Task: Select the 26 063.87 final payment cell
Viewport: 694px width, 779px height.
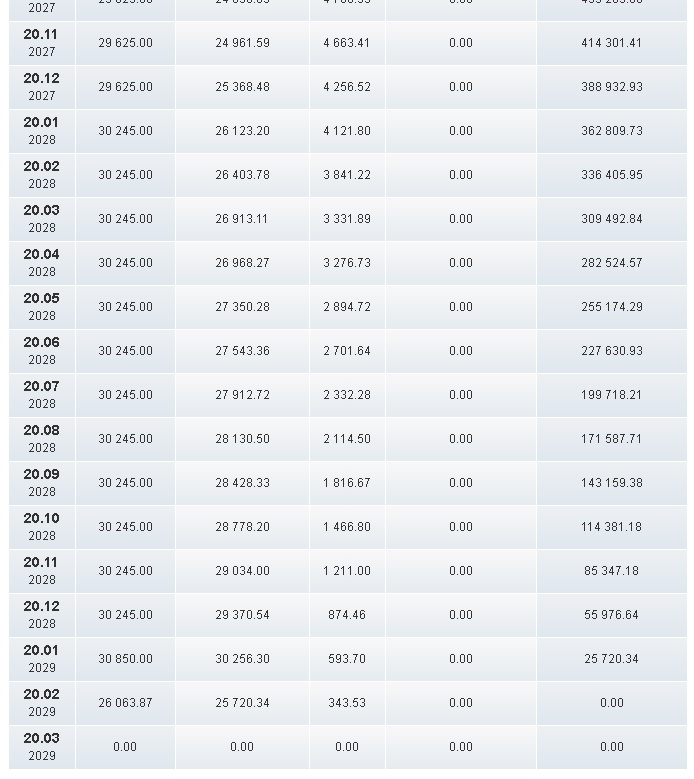Action: [125, 703]
